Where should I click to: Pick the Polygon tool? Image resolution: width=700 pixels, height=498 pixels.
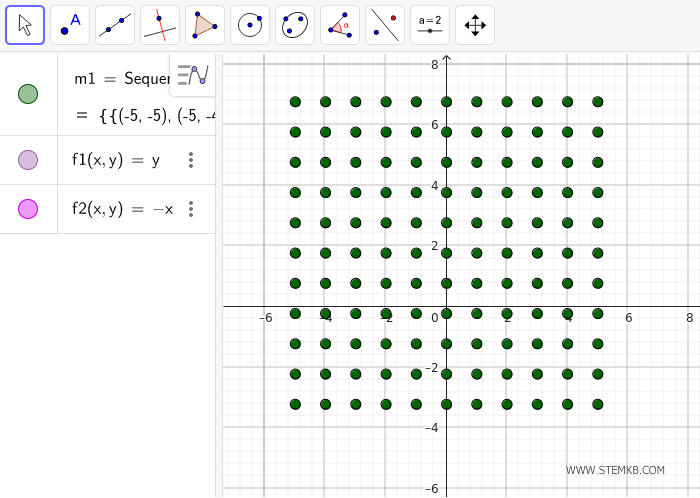click(x=205, y=25)
